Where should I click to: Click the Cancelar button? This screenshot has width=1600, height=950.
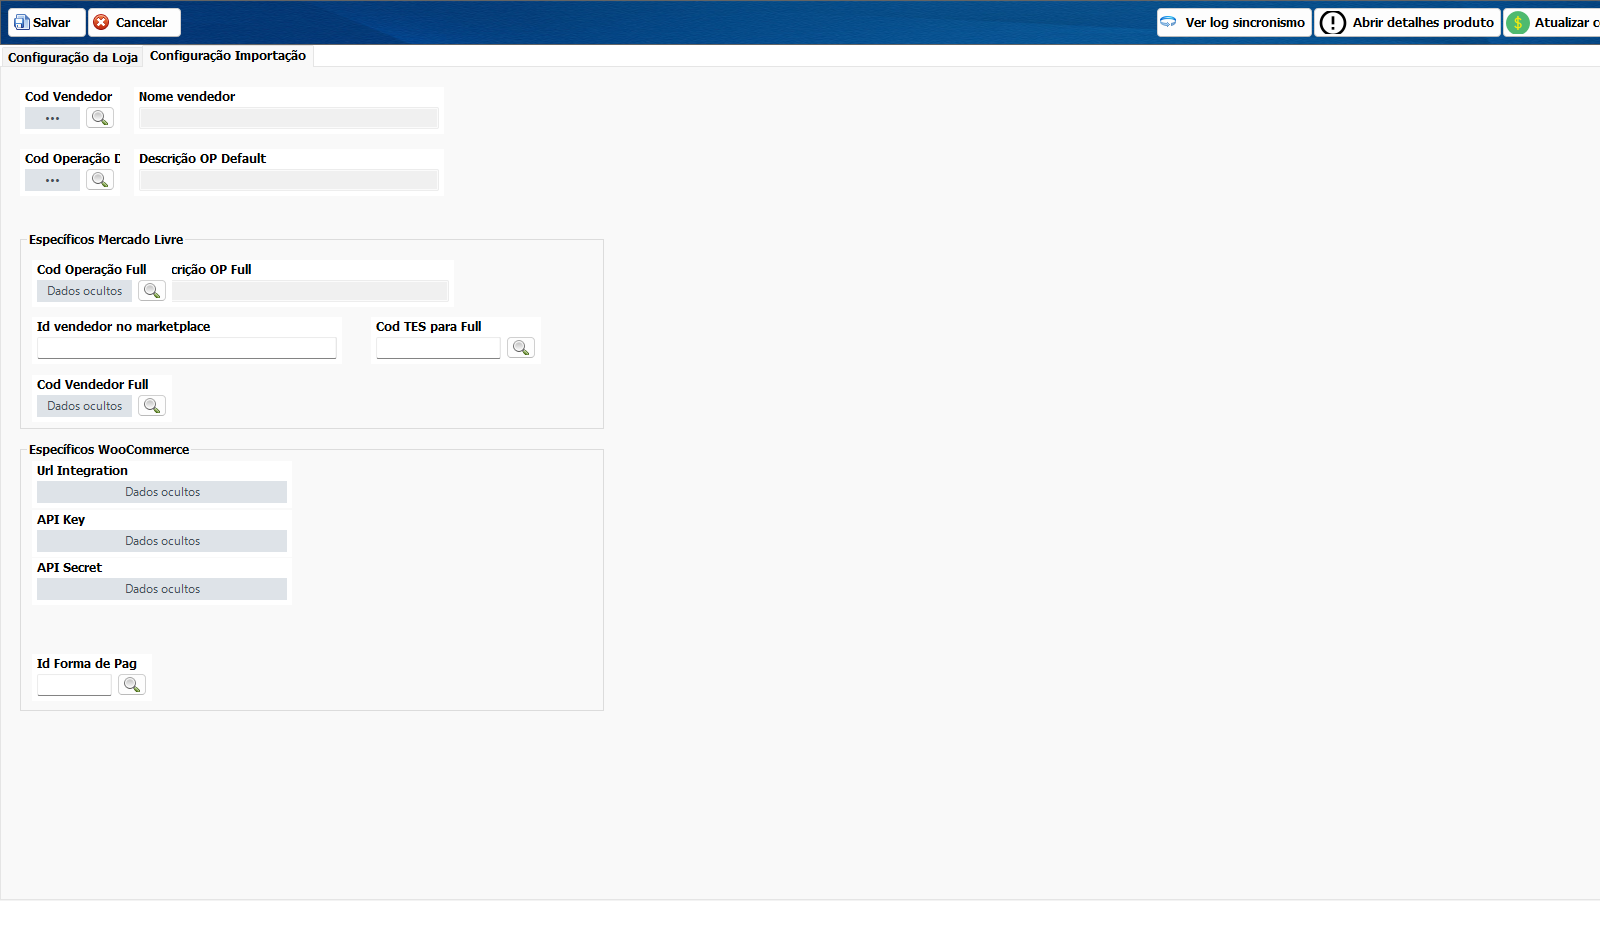click(134, 22)
